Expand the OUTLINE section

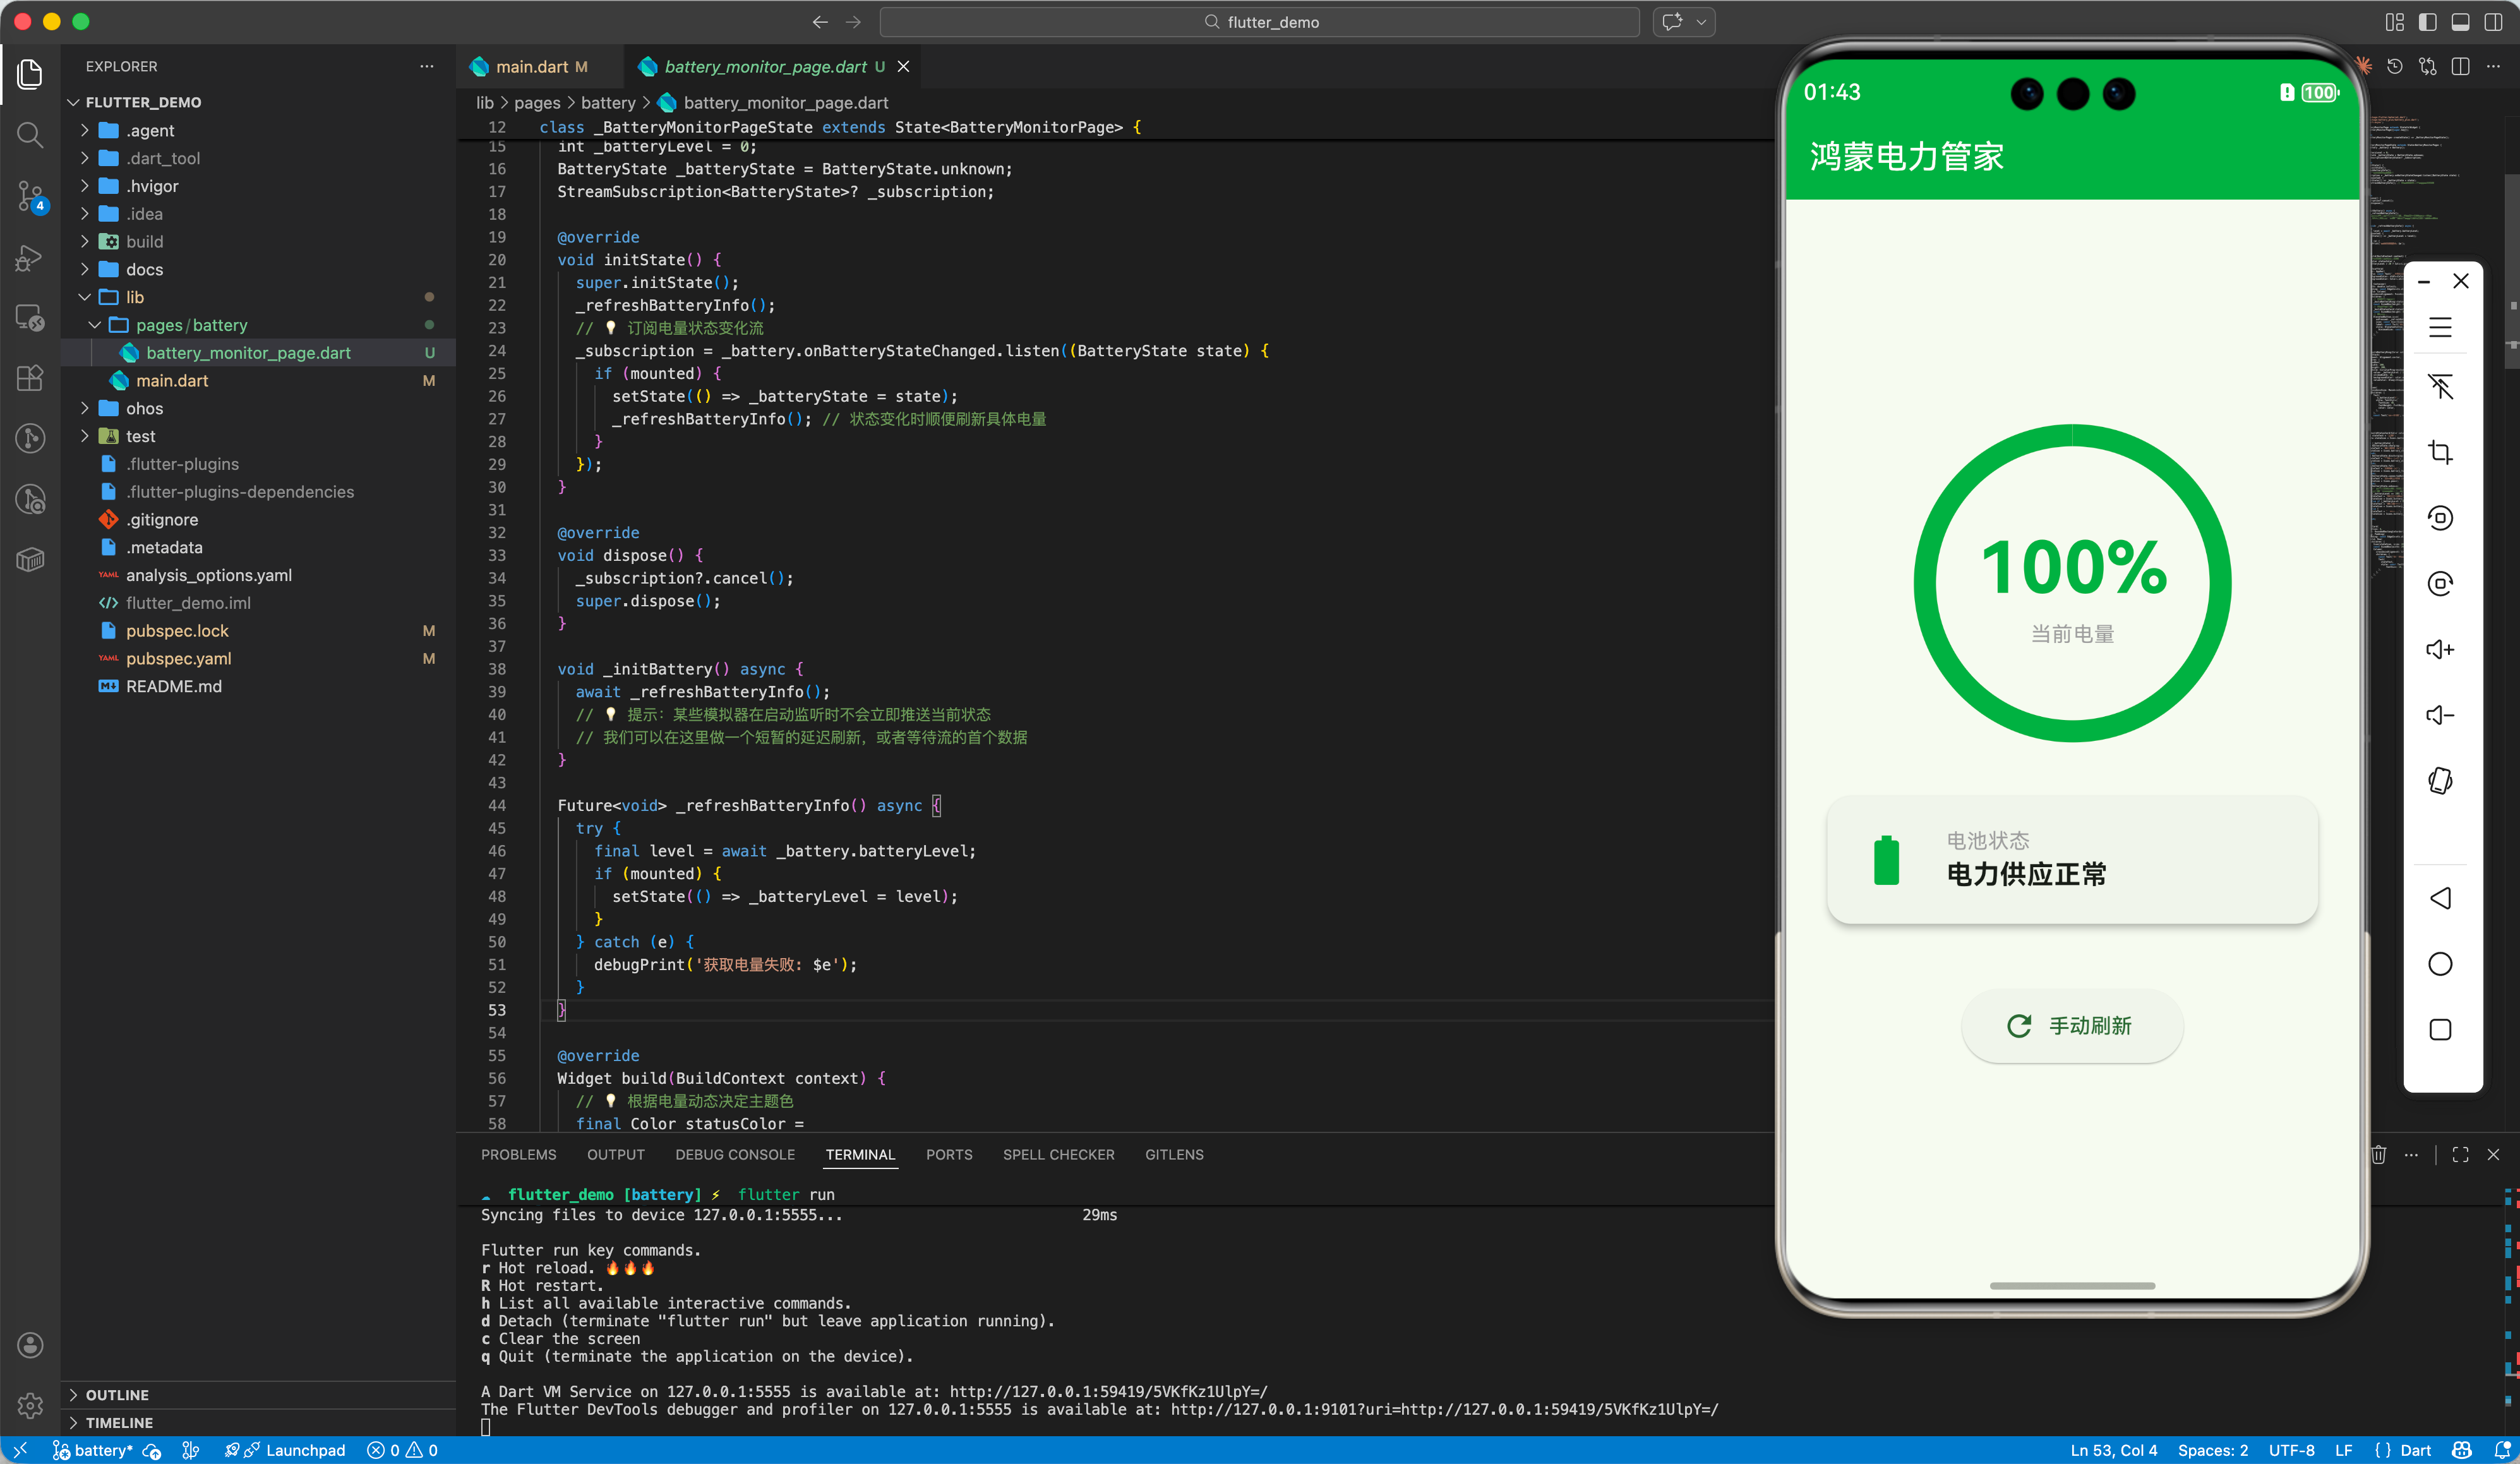coord(116,1394)
